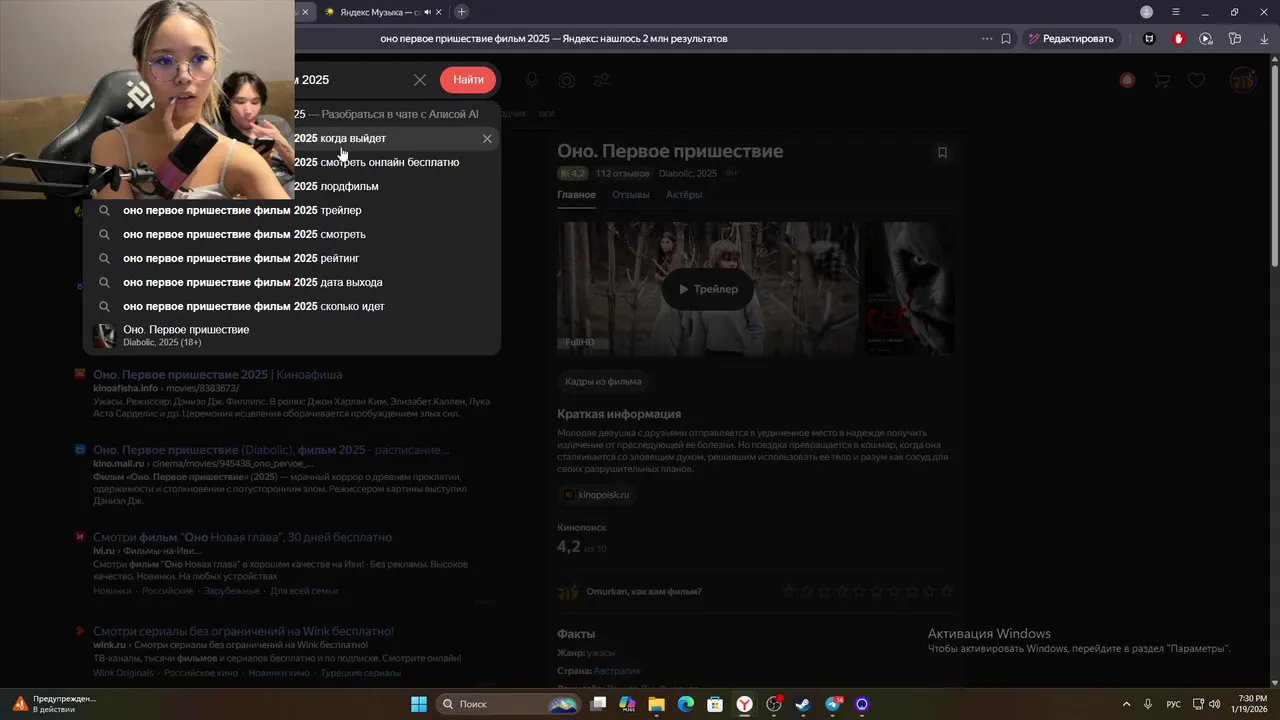Open the video playback toolbar icon
The image size is (1280, 720).
(x=1206, y=39)
